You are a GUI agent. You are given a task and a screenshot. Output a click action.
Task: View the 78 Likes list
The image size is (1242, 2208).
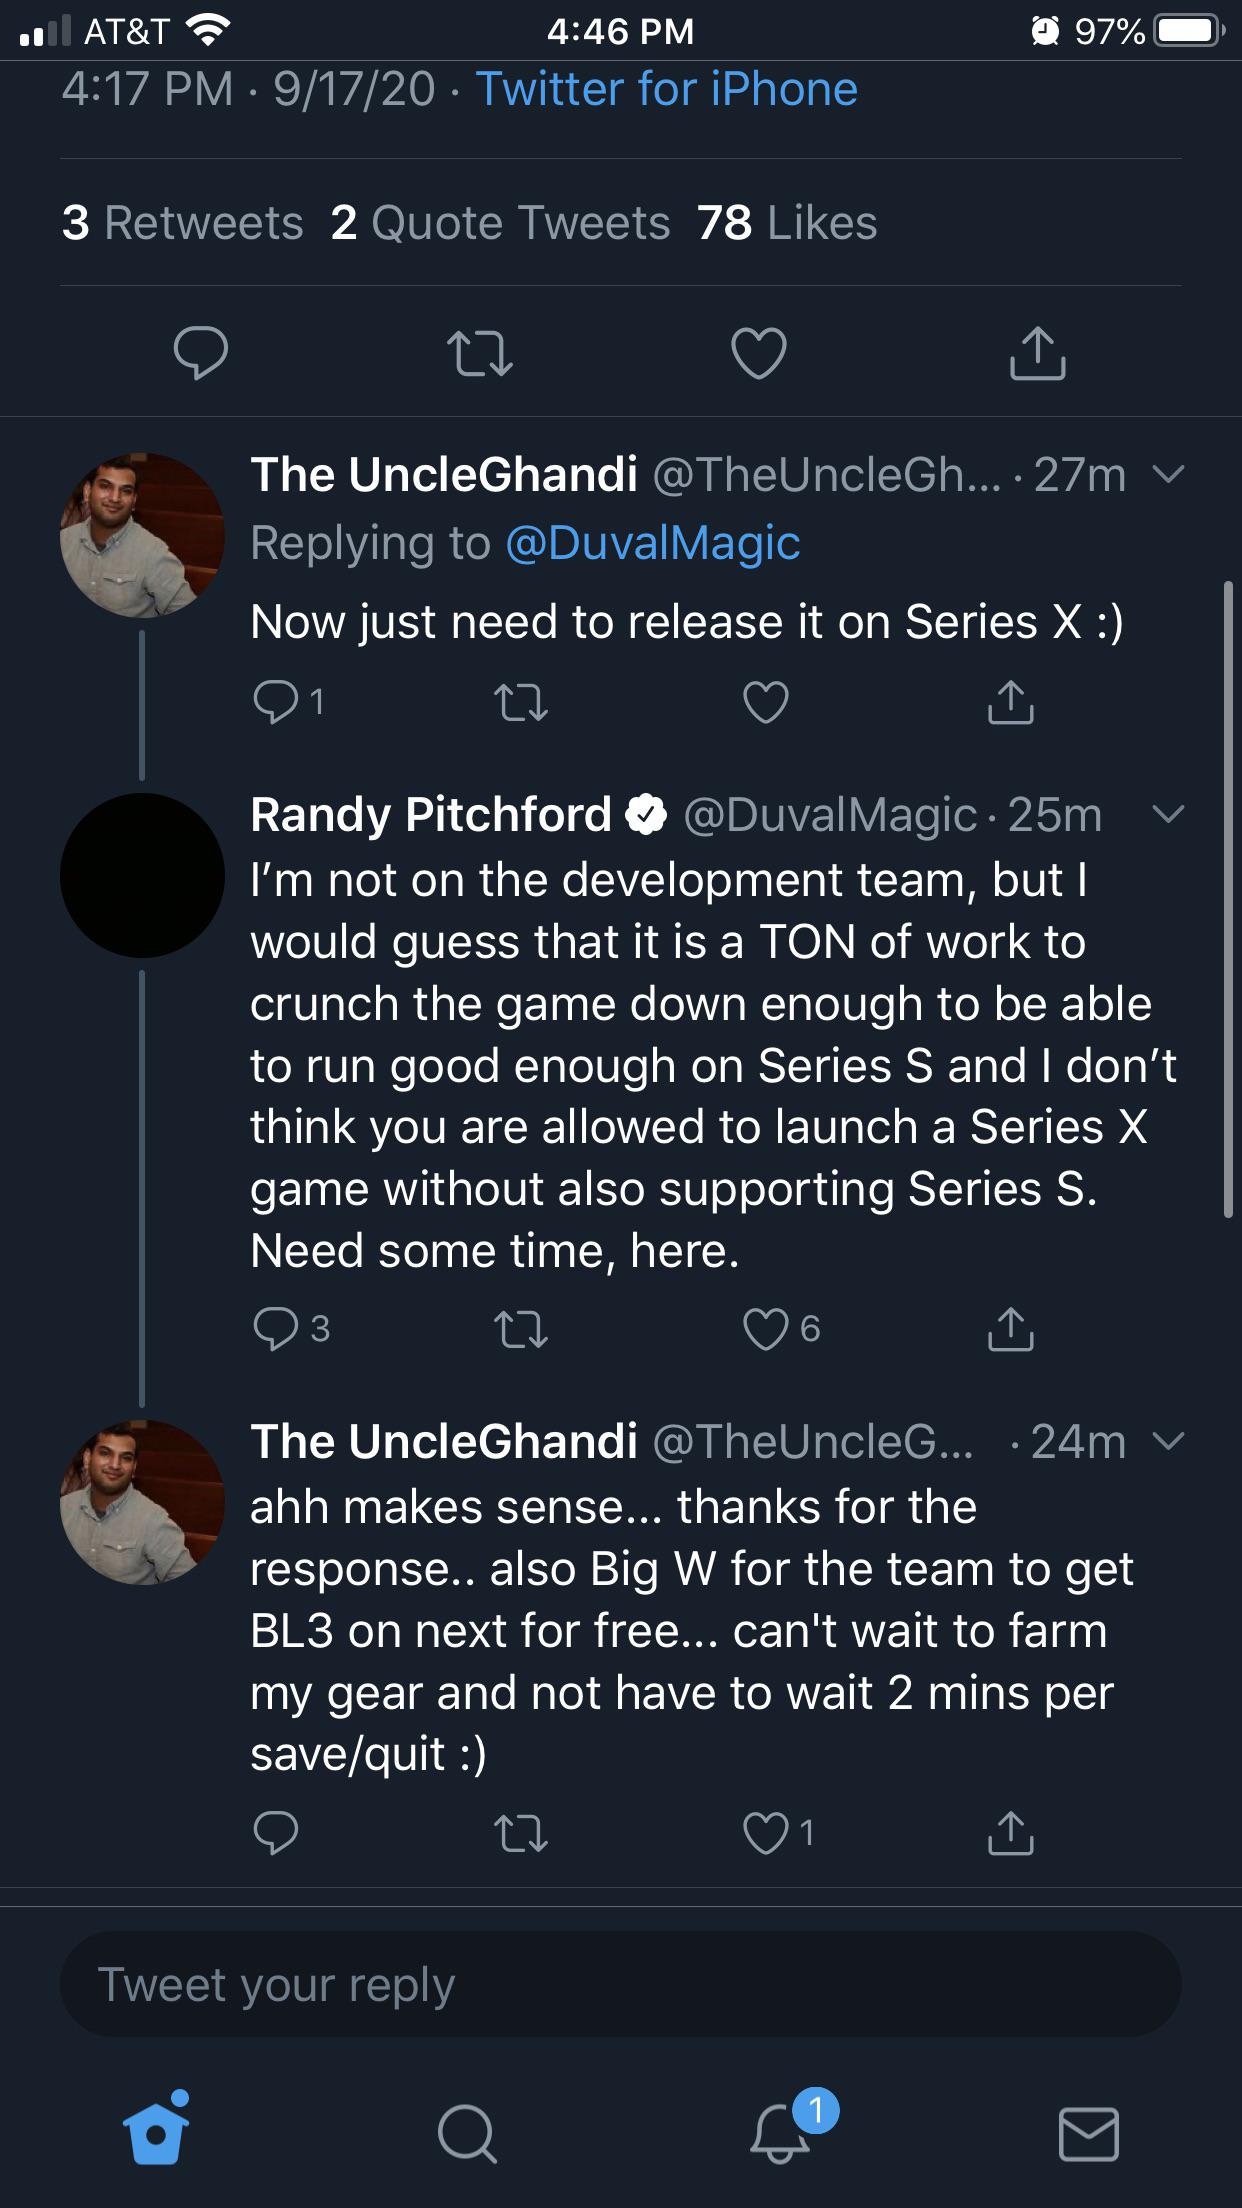[787, 222]
